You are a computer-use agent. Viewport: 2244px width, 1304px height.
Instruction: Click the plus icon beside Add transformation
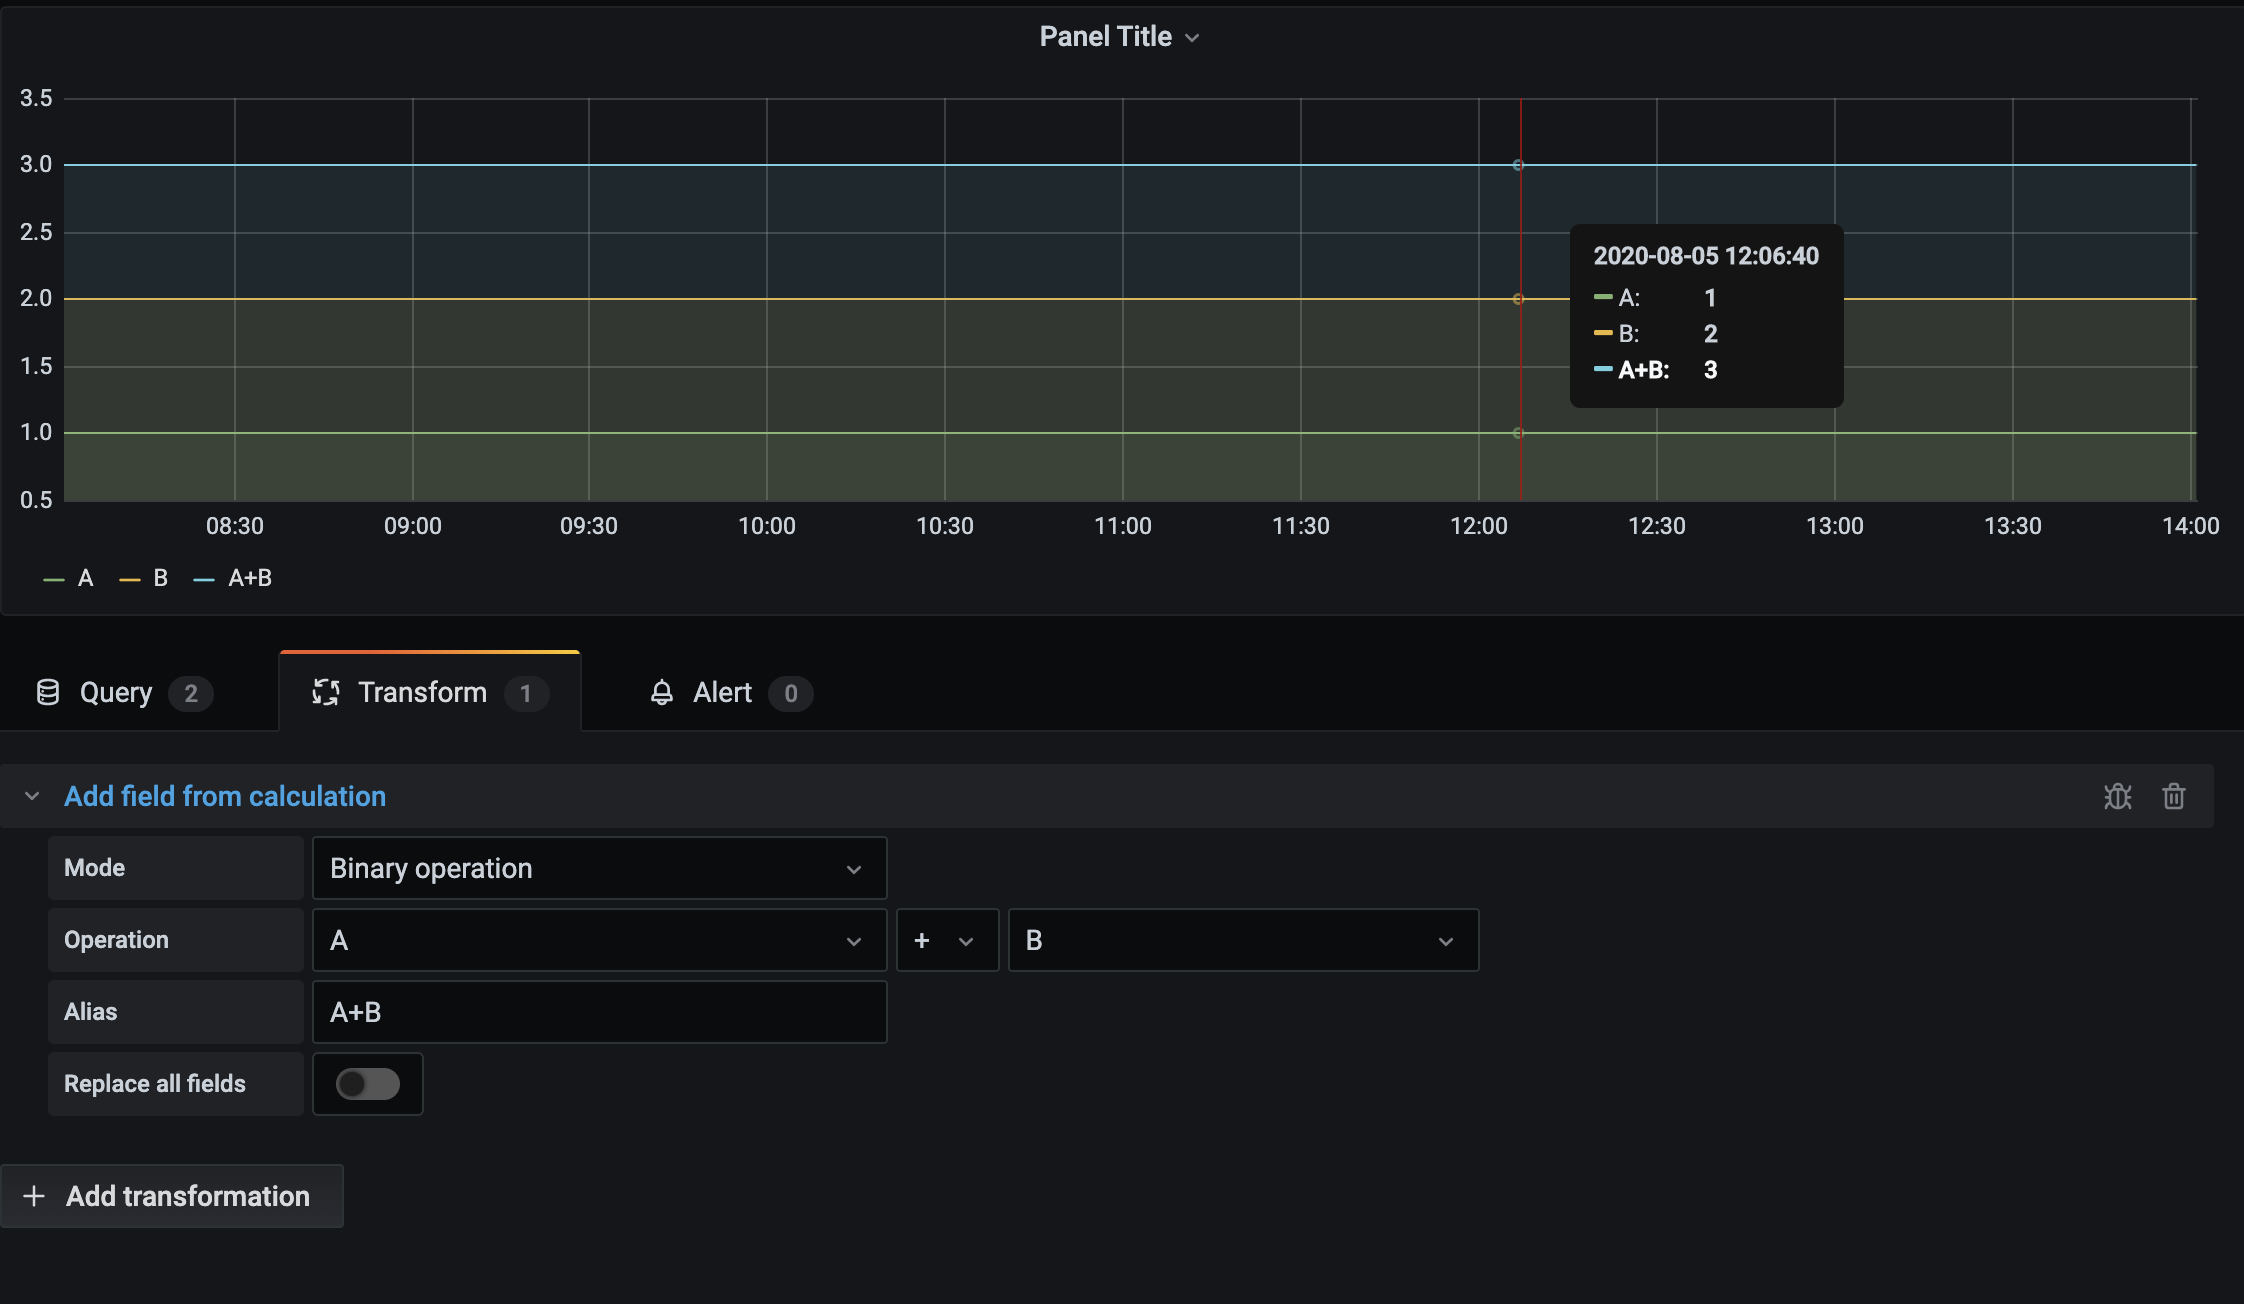coord(34,1196)
